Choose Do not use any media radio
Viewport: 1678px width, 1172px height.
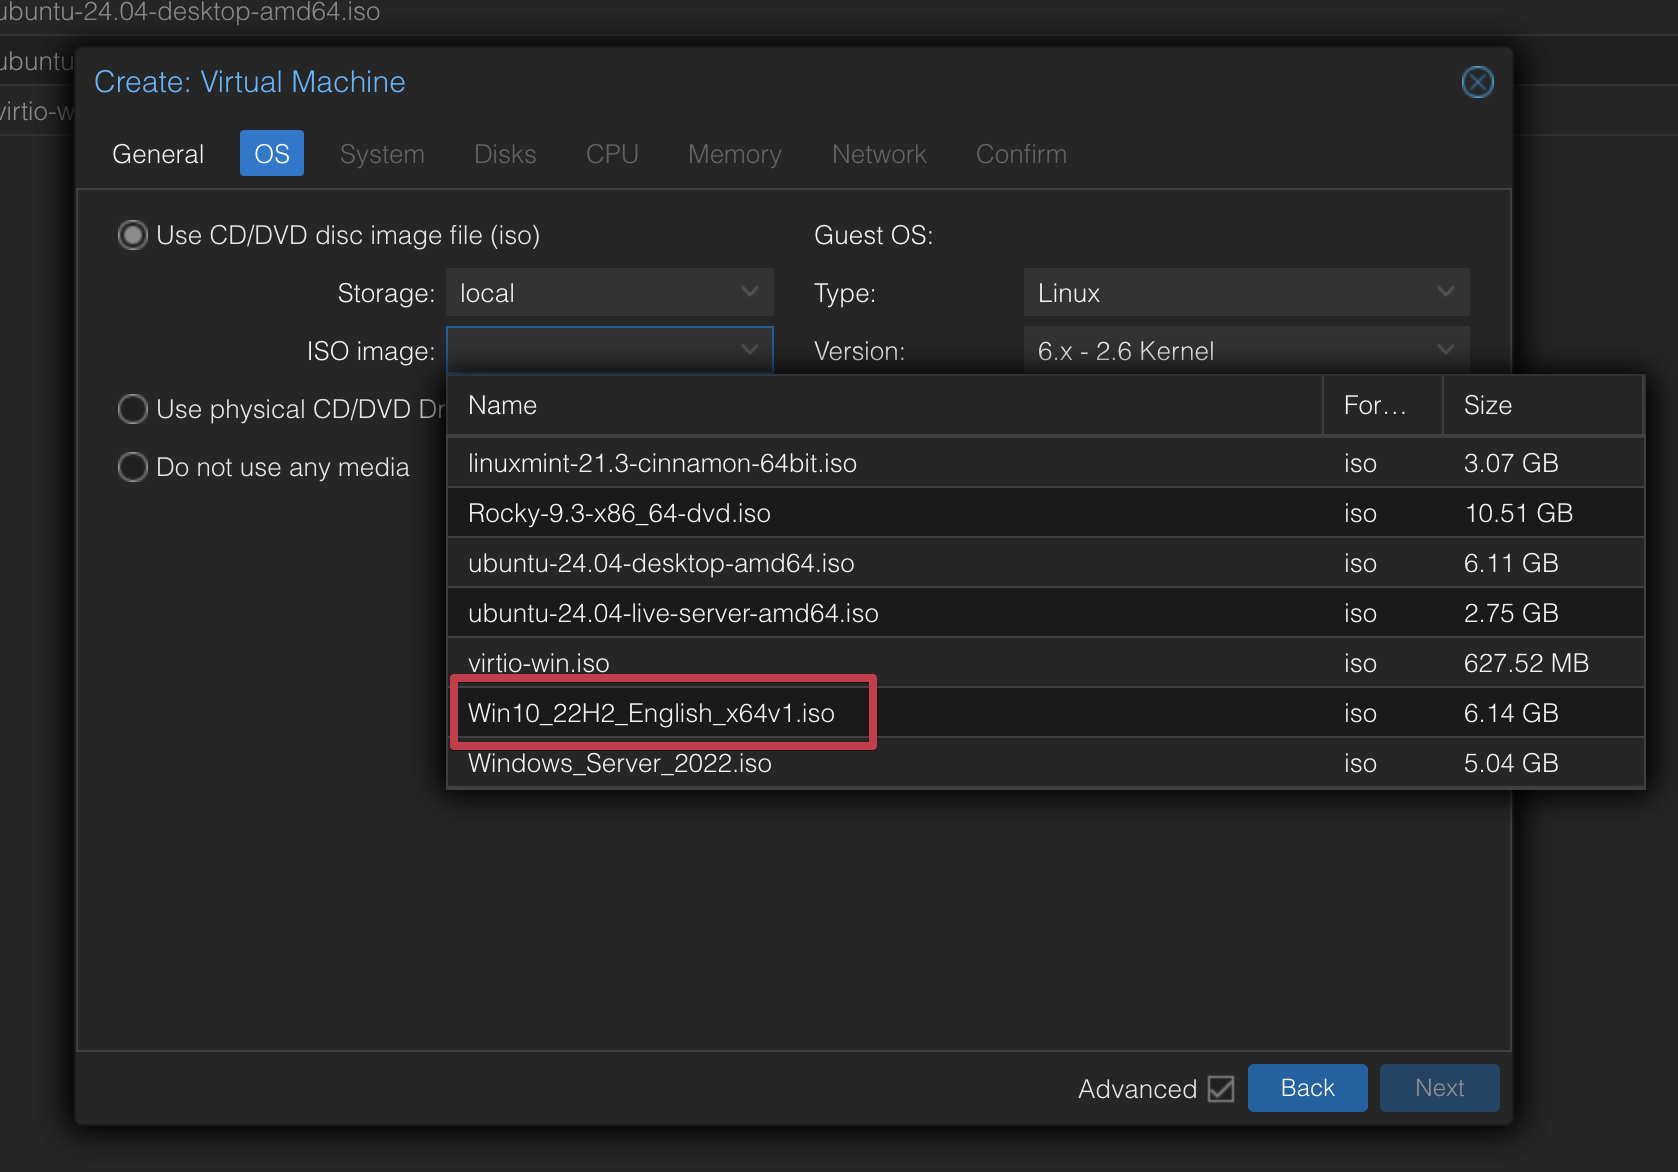[x=133, y=467]
